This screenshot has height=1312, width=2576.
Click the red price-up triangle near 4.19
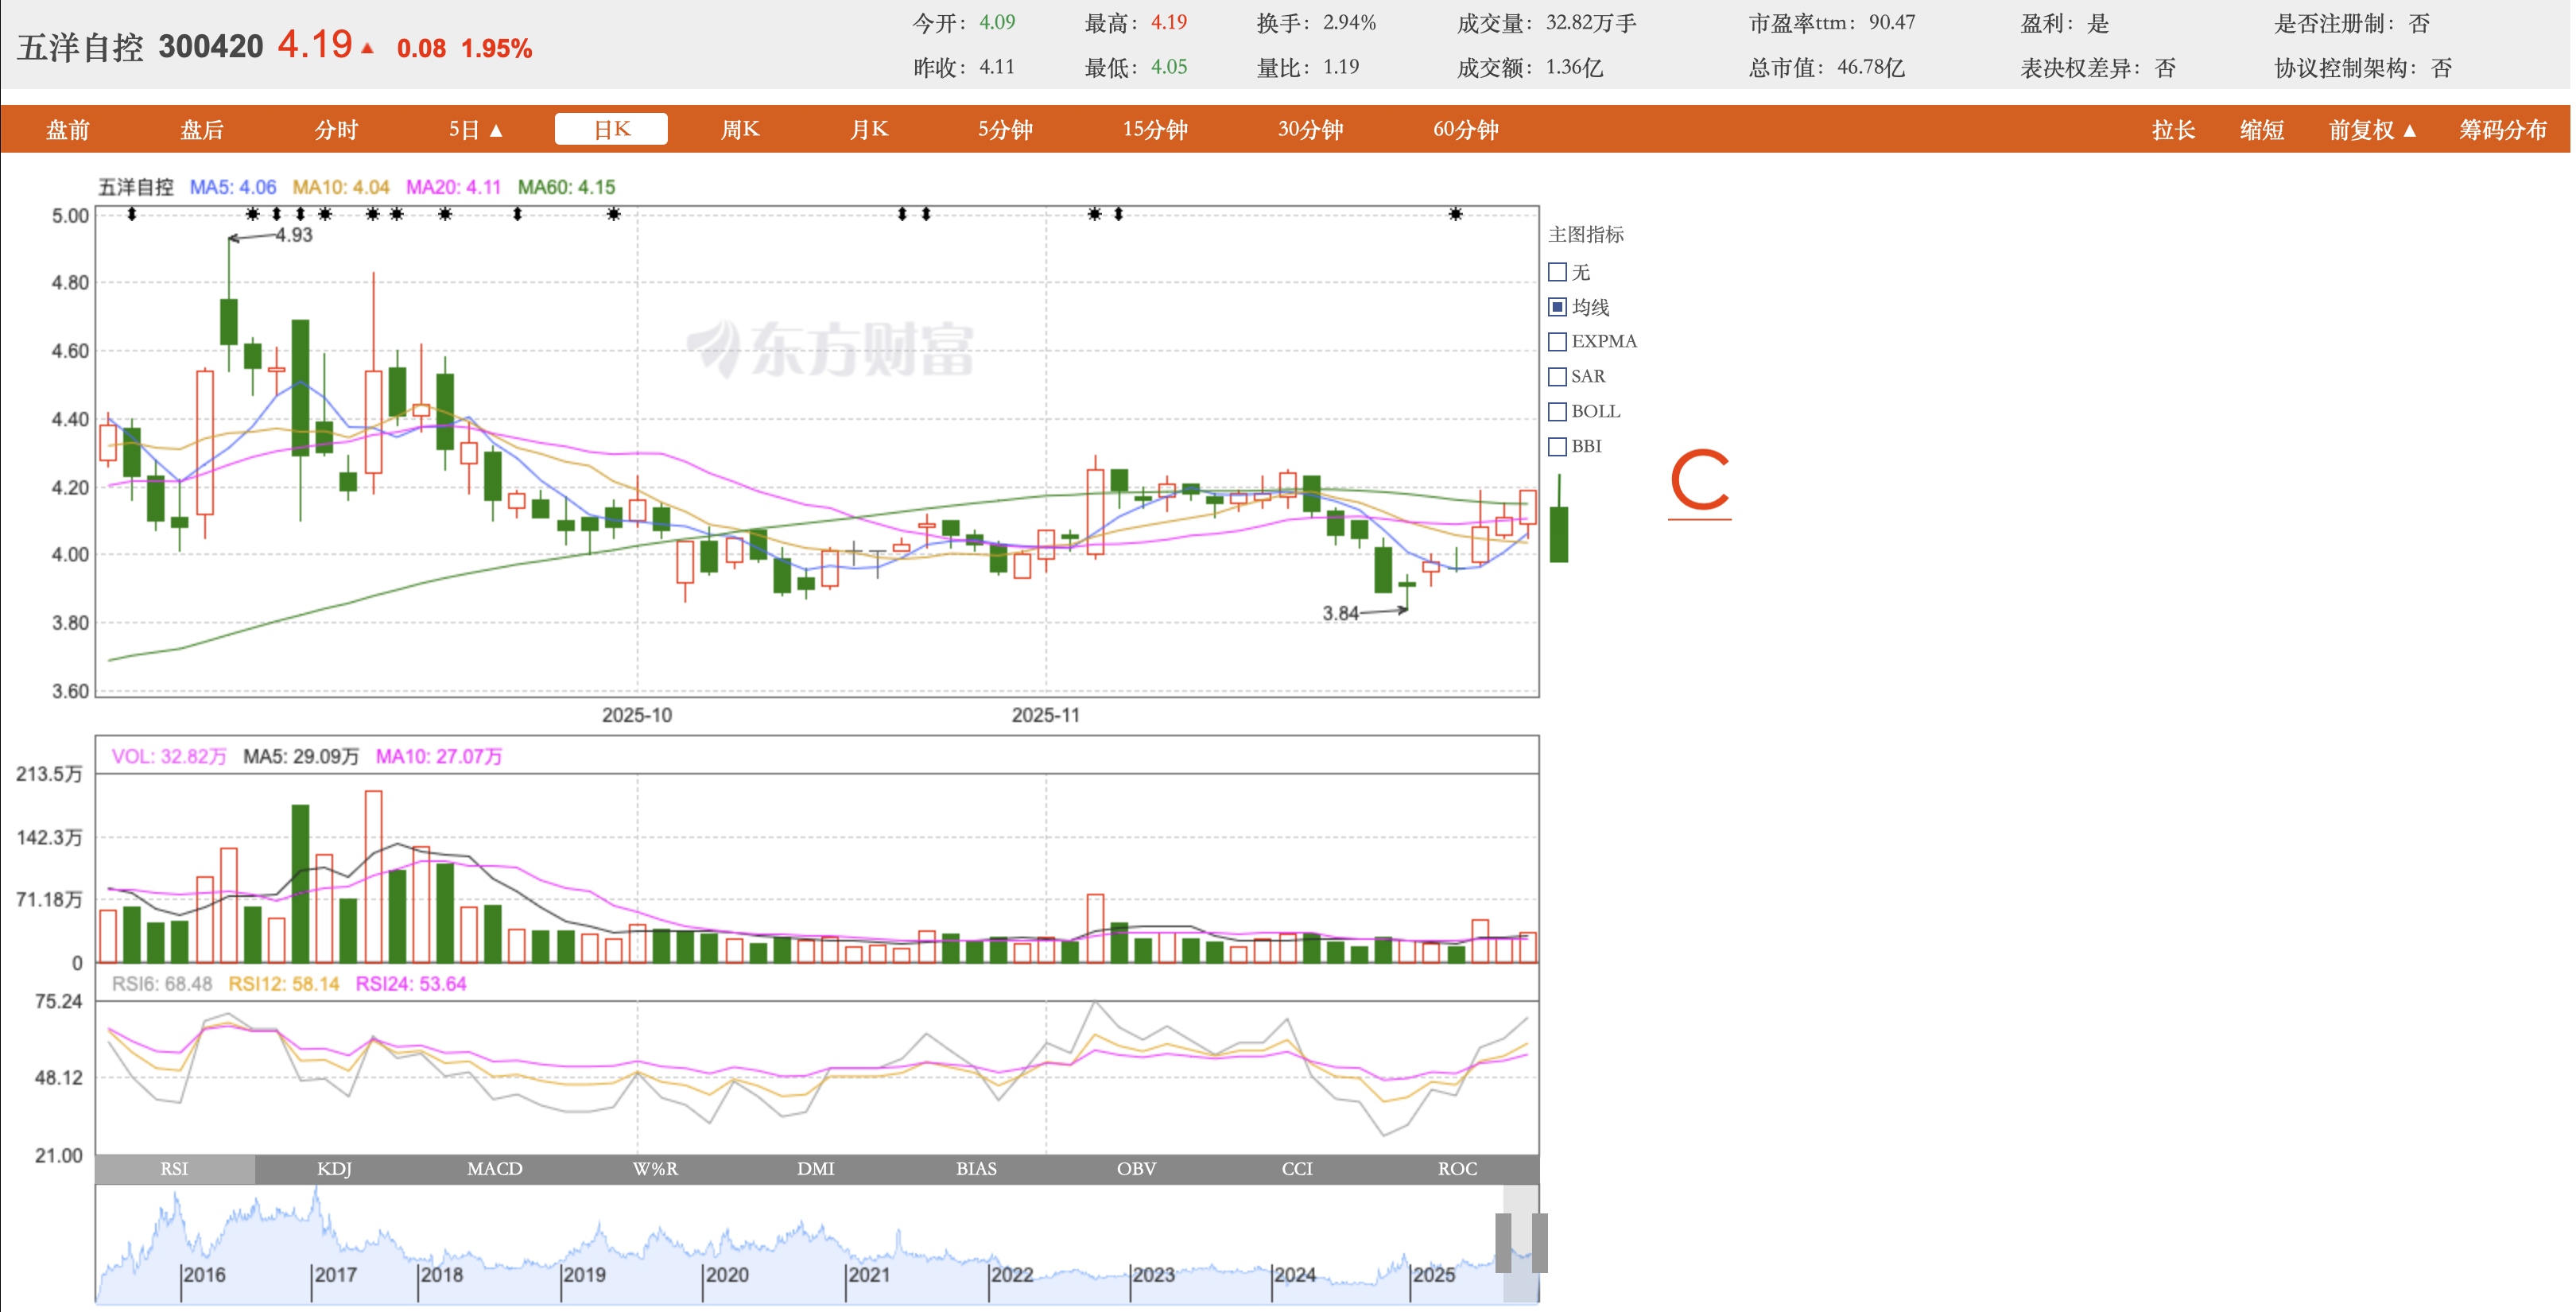pos(367,48)
